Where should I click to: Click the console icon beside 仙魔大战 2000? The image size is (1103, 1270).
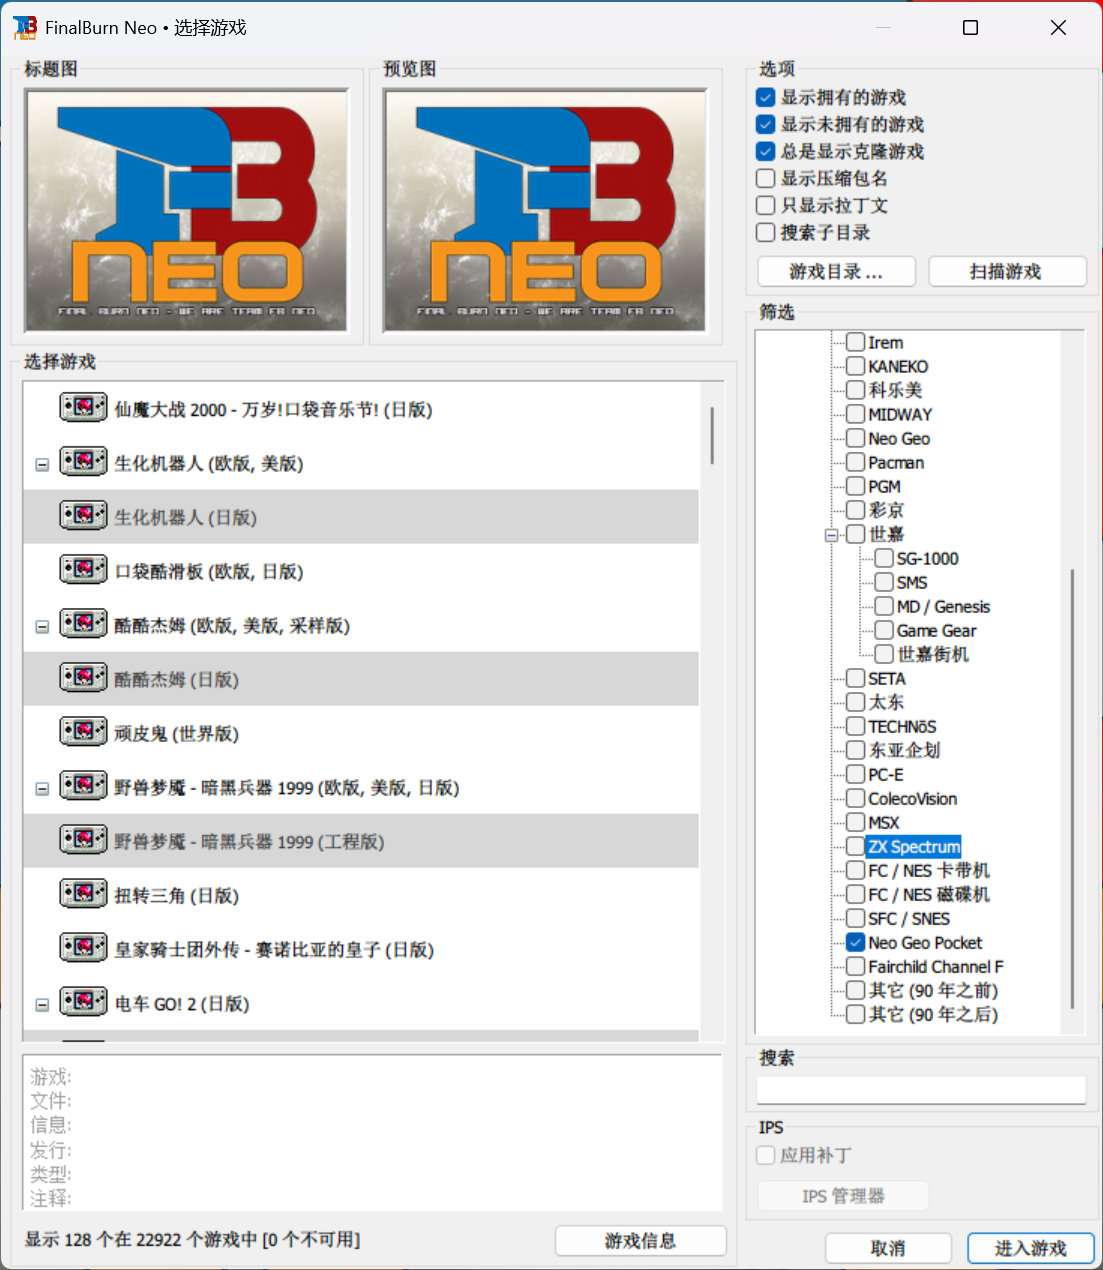click(83, 408)
